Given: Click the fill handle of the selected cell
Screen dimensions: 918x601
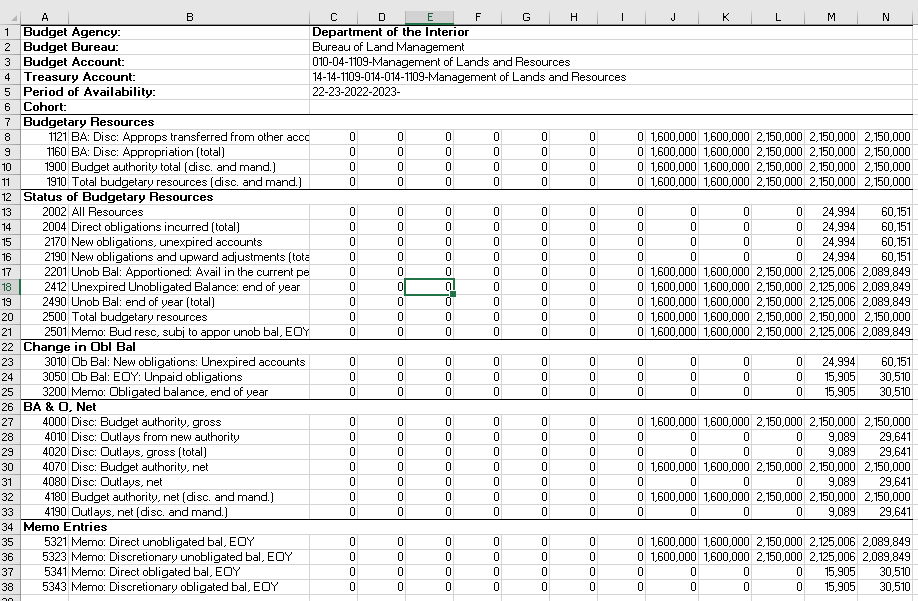Looking at the screenshot, I should click(x=453, y=294).
